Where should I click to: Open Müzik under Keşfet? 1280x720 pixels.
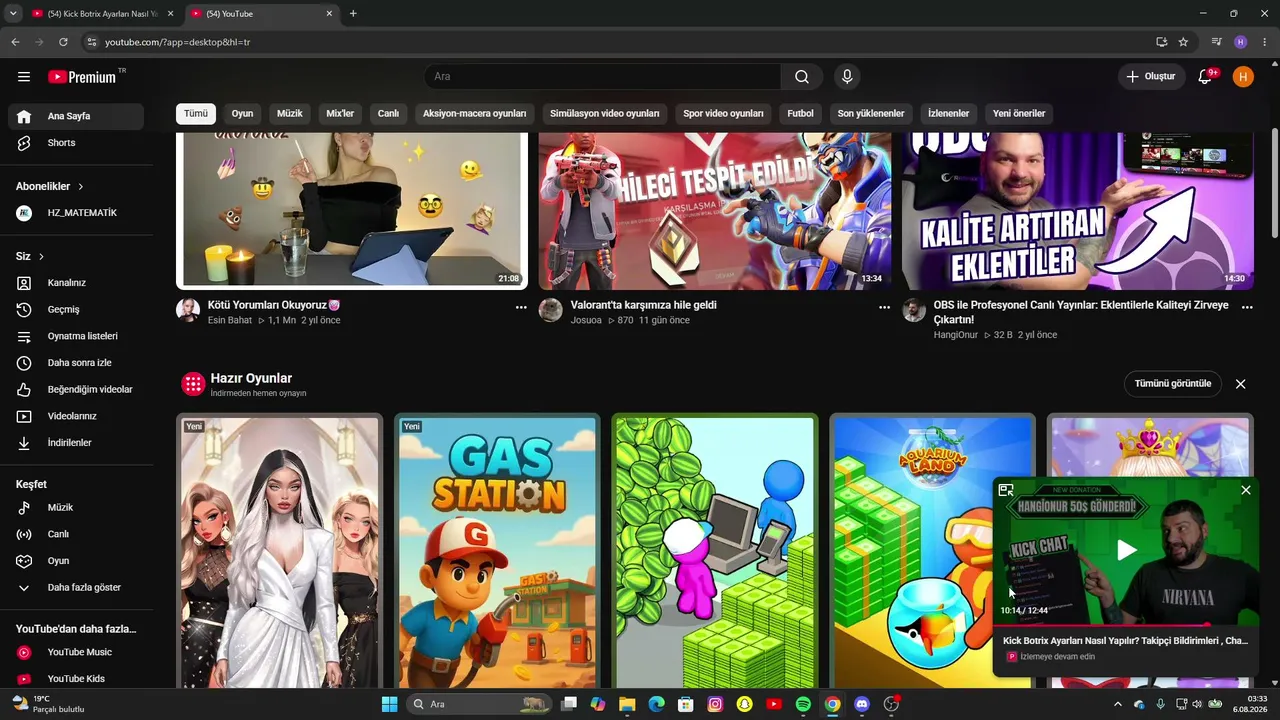(76, 508)
